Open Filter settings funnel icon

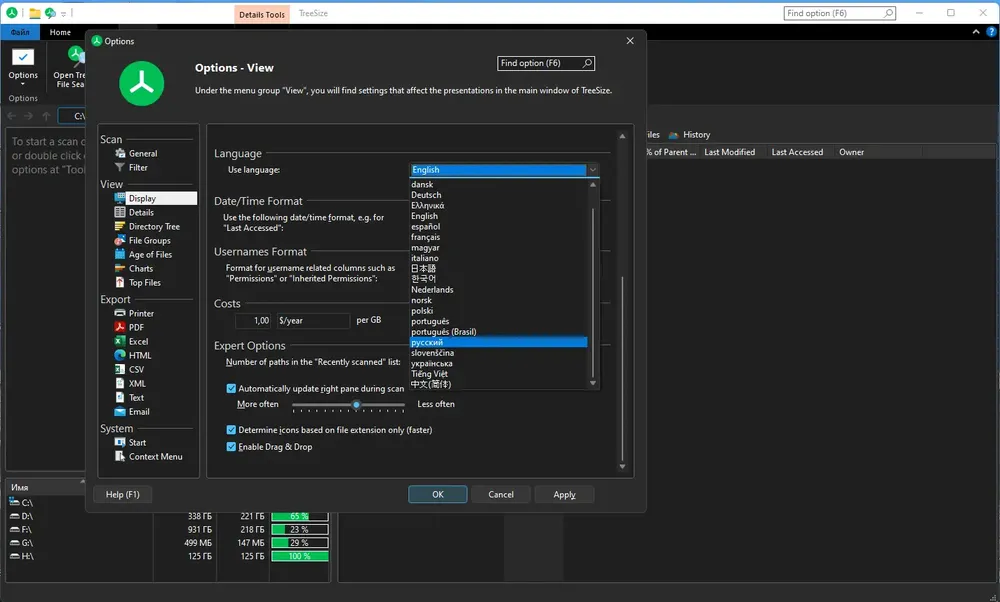(x=120, y=167)
